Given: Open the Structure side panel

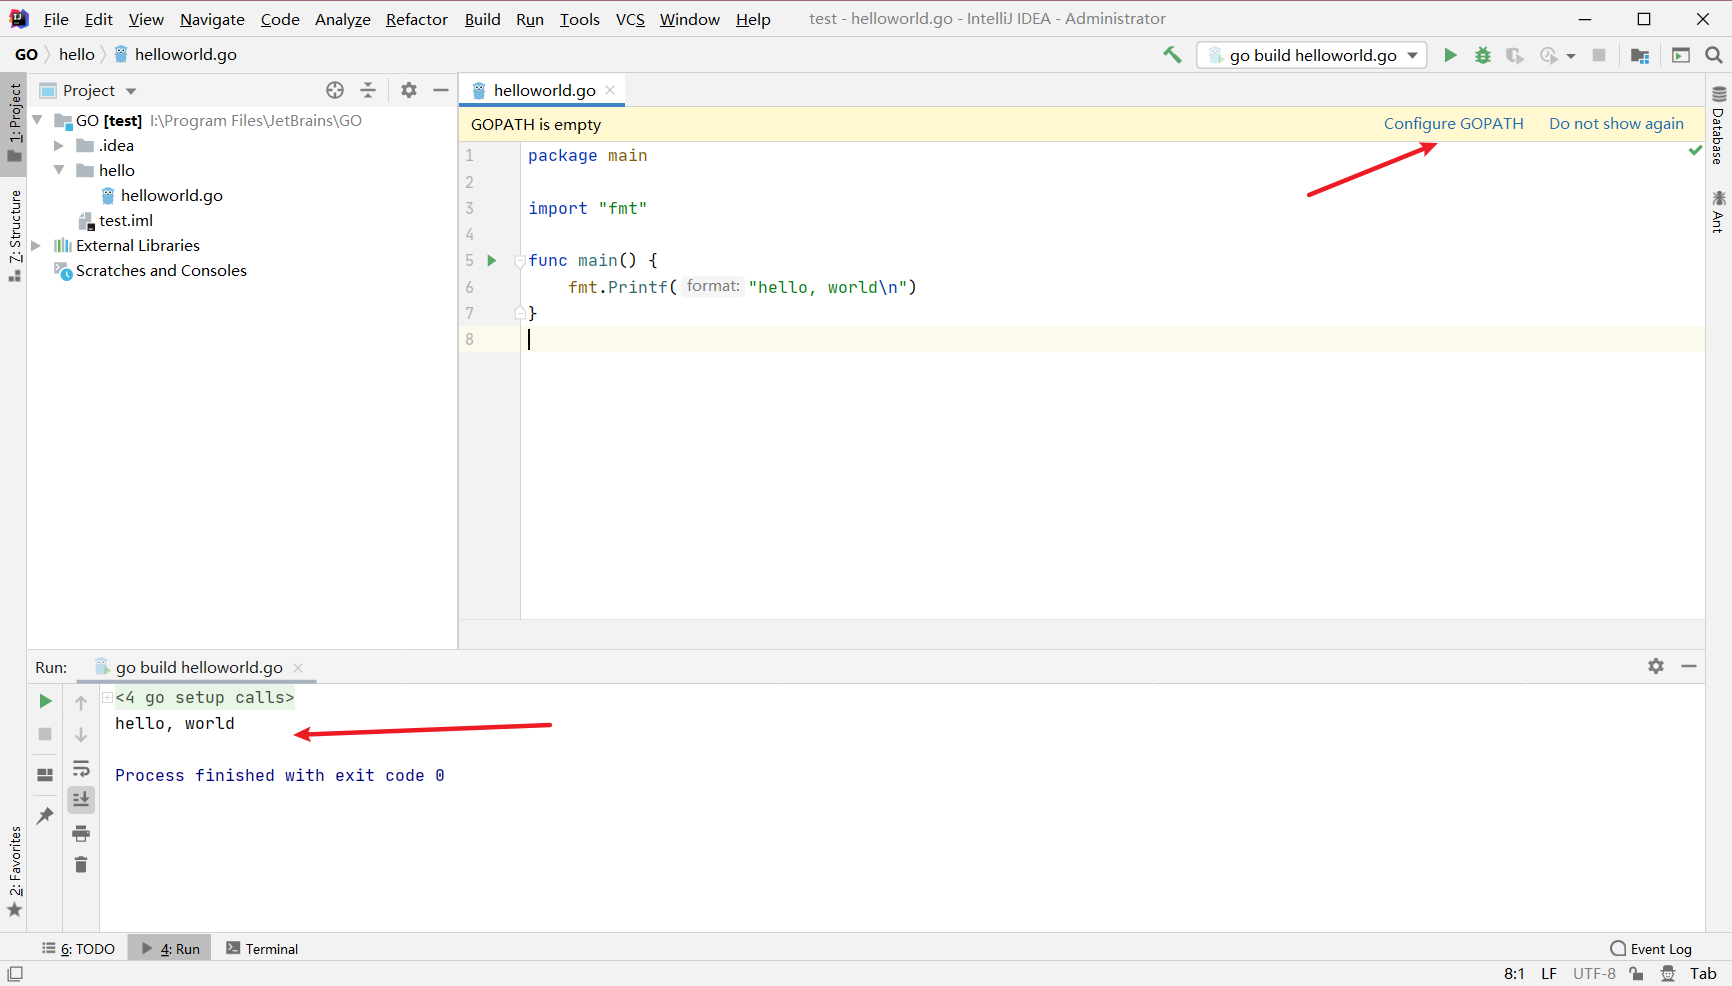Looking at the screenshot, I should [x=14, y=235].
